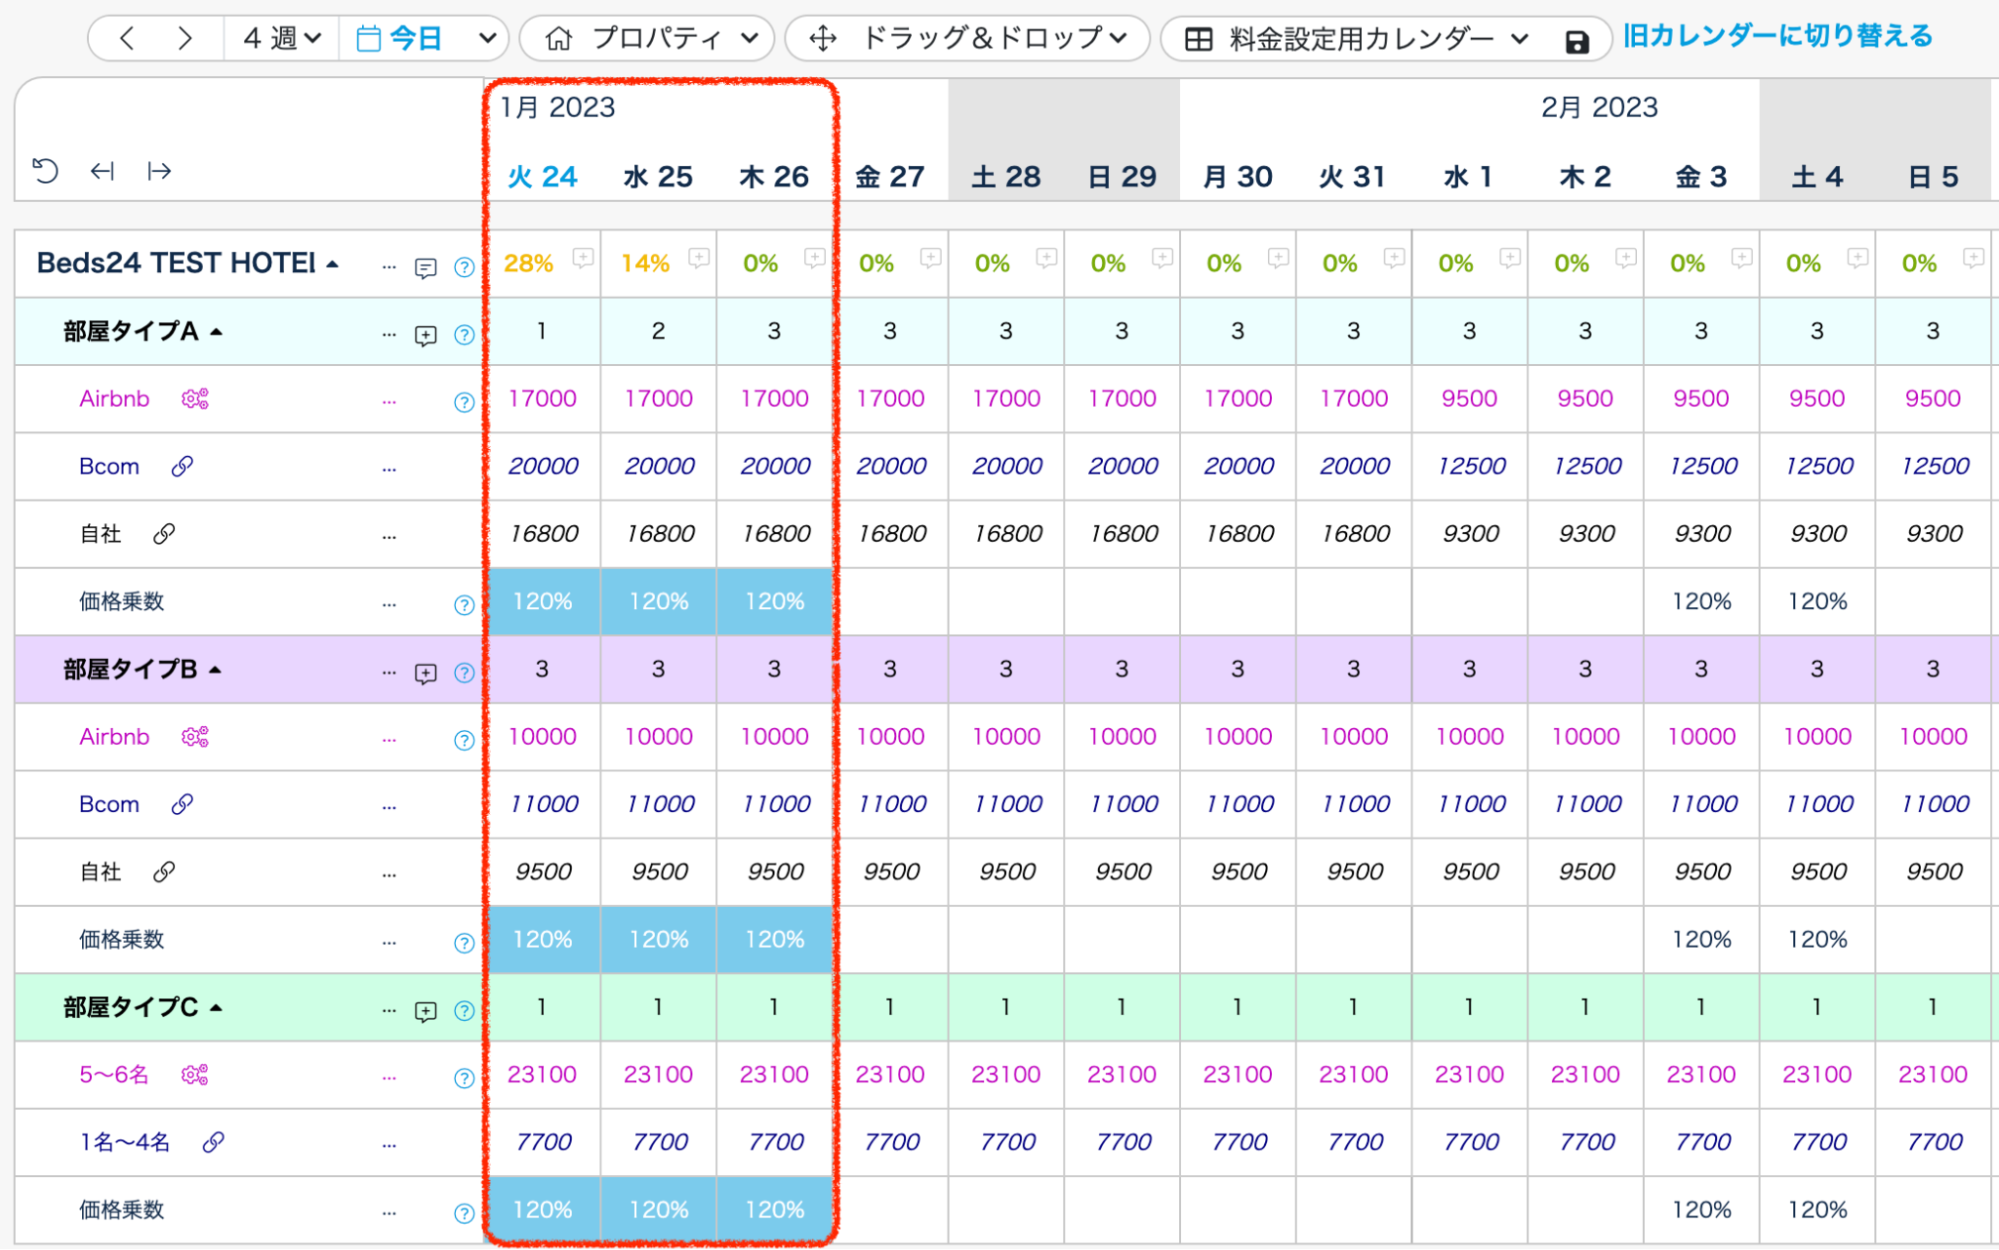
Task: Click add-note icon on 部屋タイプB row
Action: 425,673
